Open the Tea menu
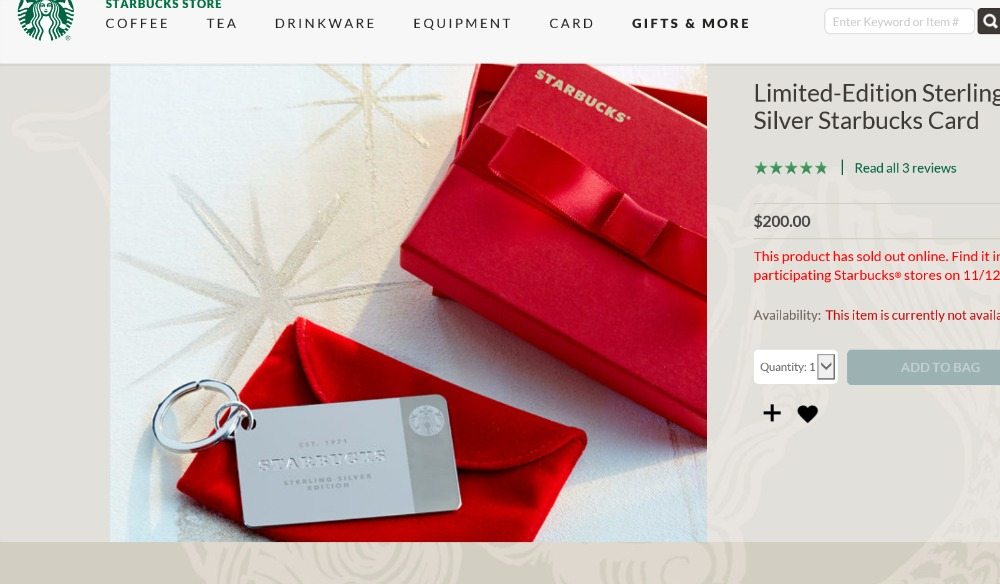This screenshot has height=584, width=1000. click(222, 24)
